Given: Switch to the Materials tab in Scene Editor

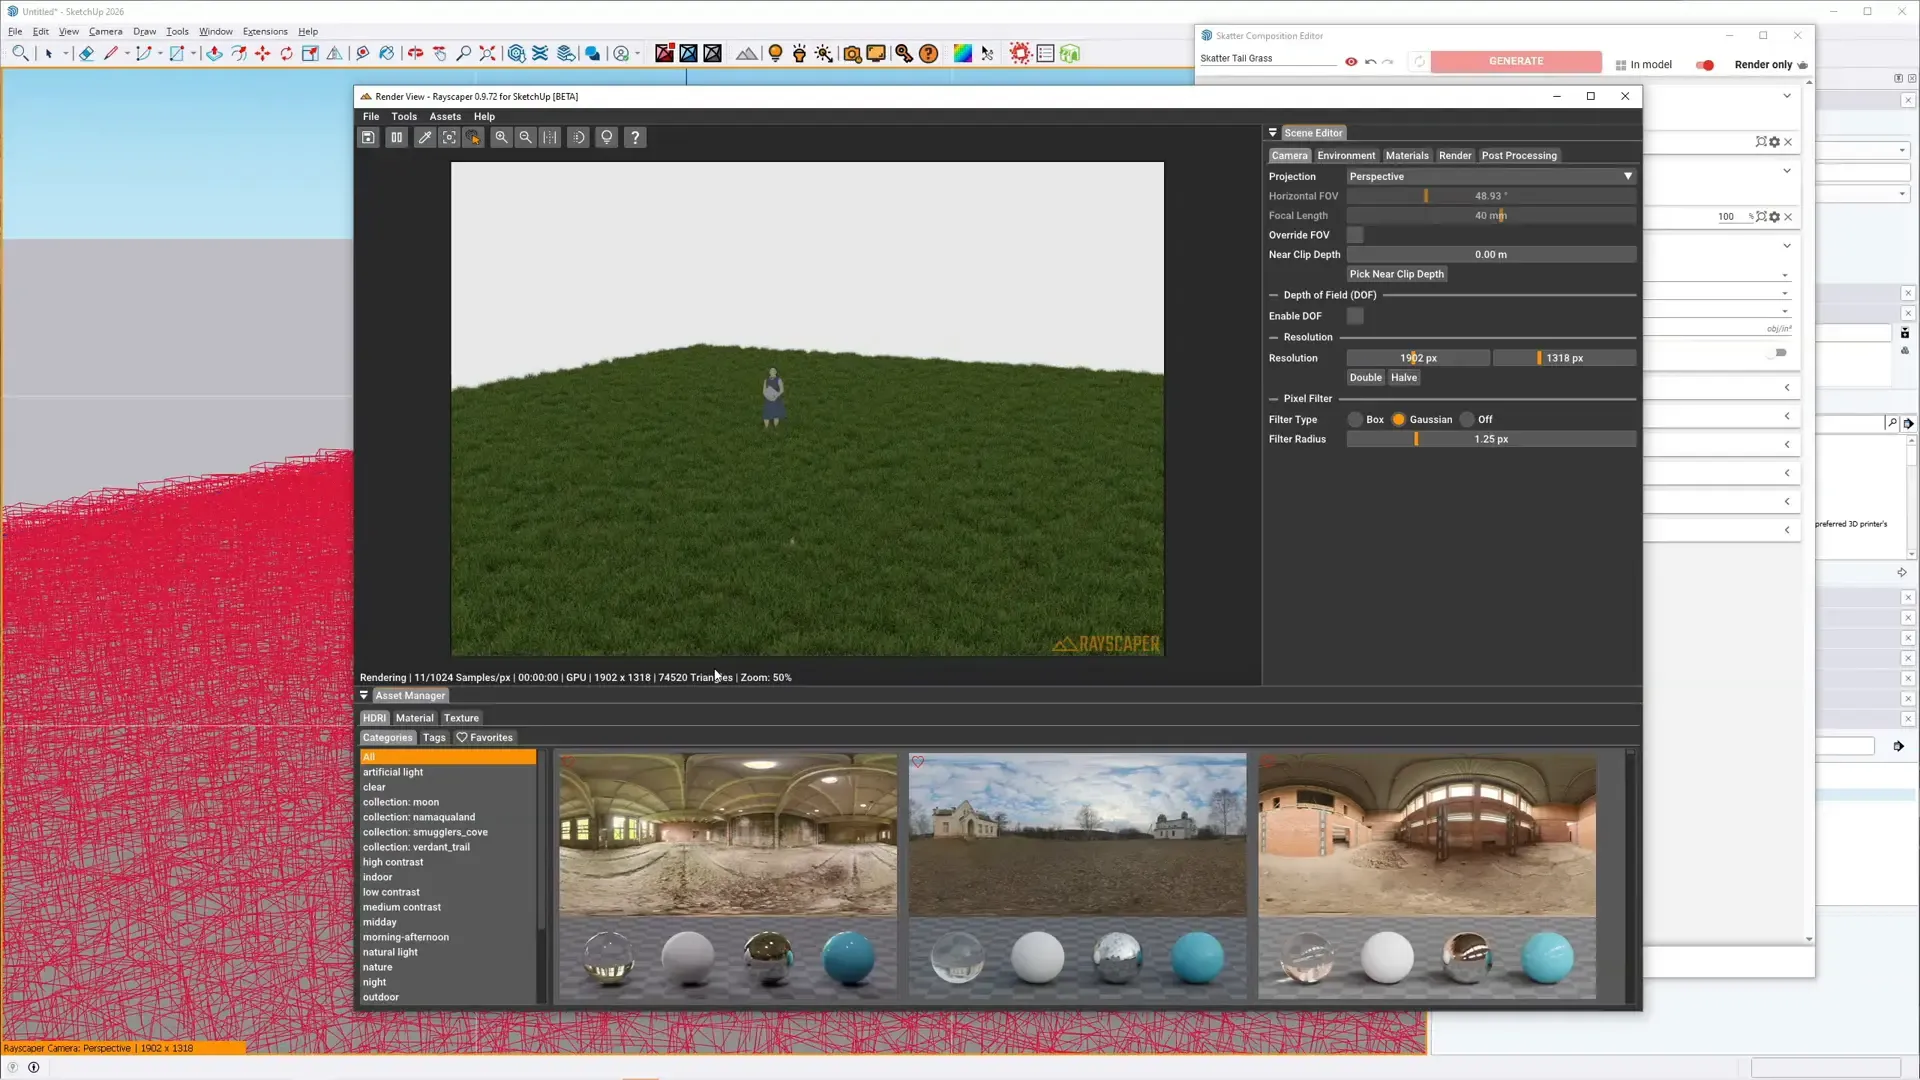Looking at the screenshot, I should tap(1407, 156).
